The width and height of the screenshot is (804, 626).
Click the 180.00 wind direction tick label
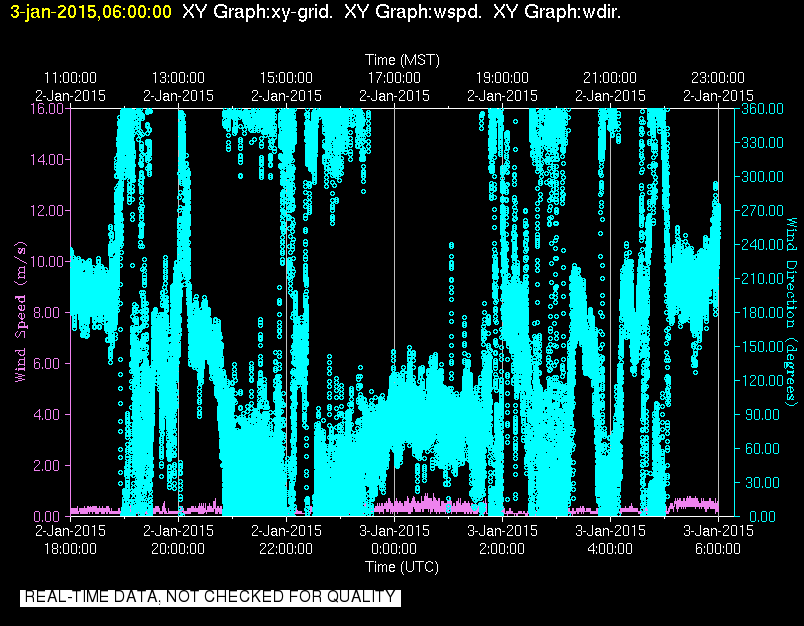tap(762, 312)
